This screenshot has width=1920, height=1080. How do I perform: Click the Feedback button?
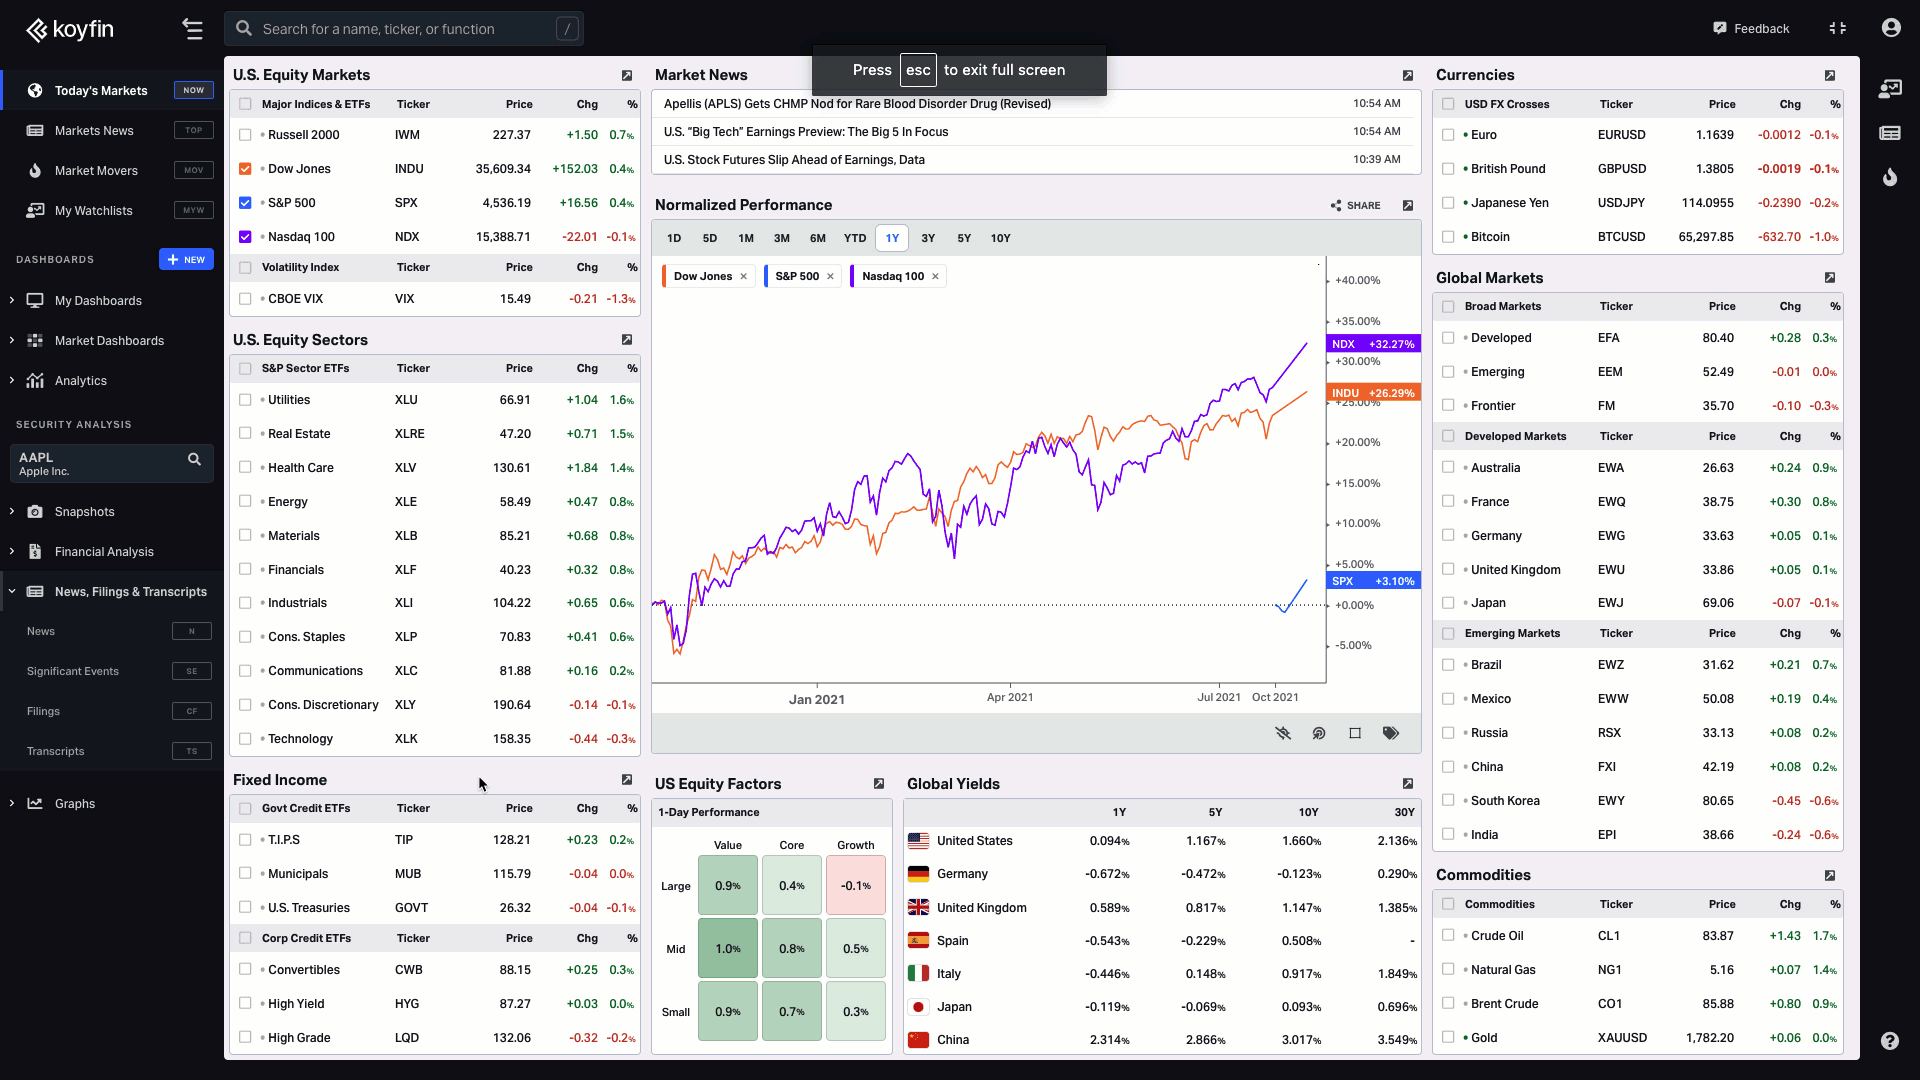coord(1751,28)
